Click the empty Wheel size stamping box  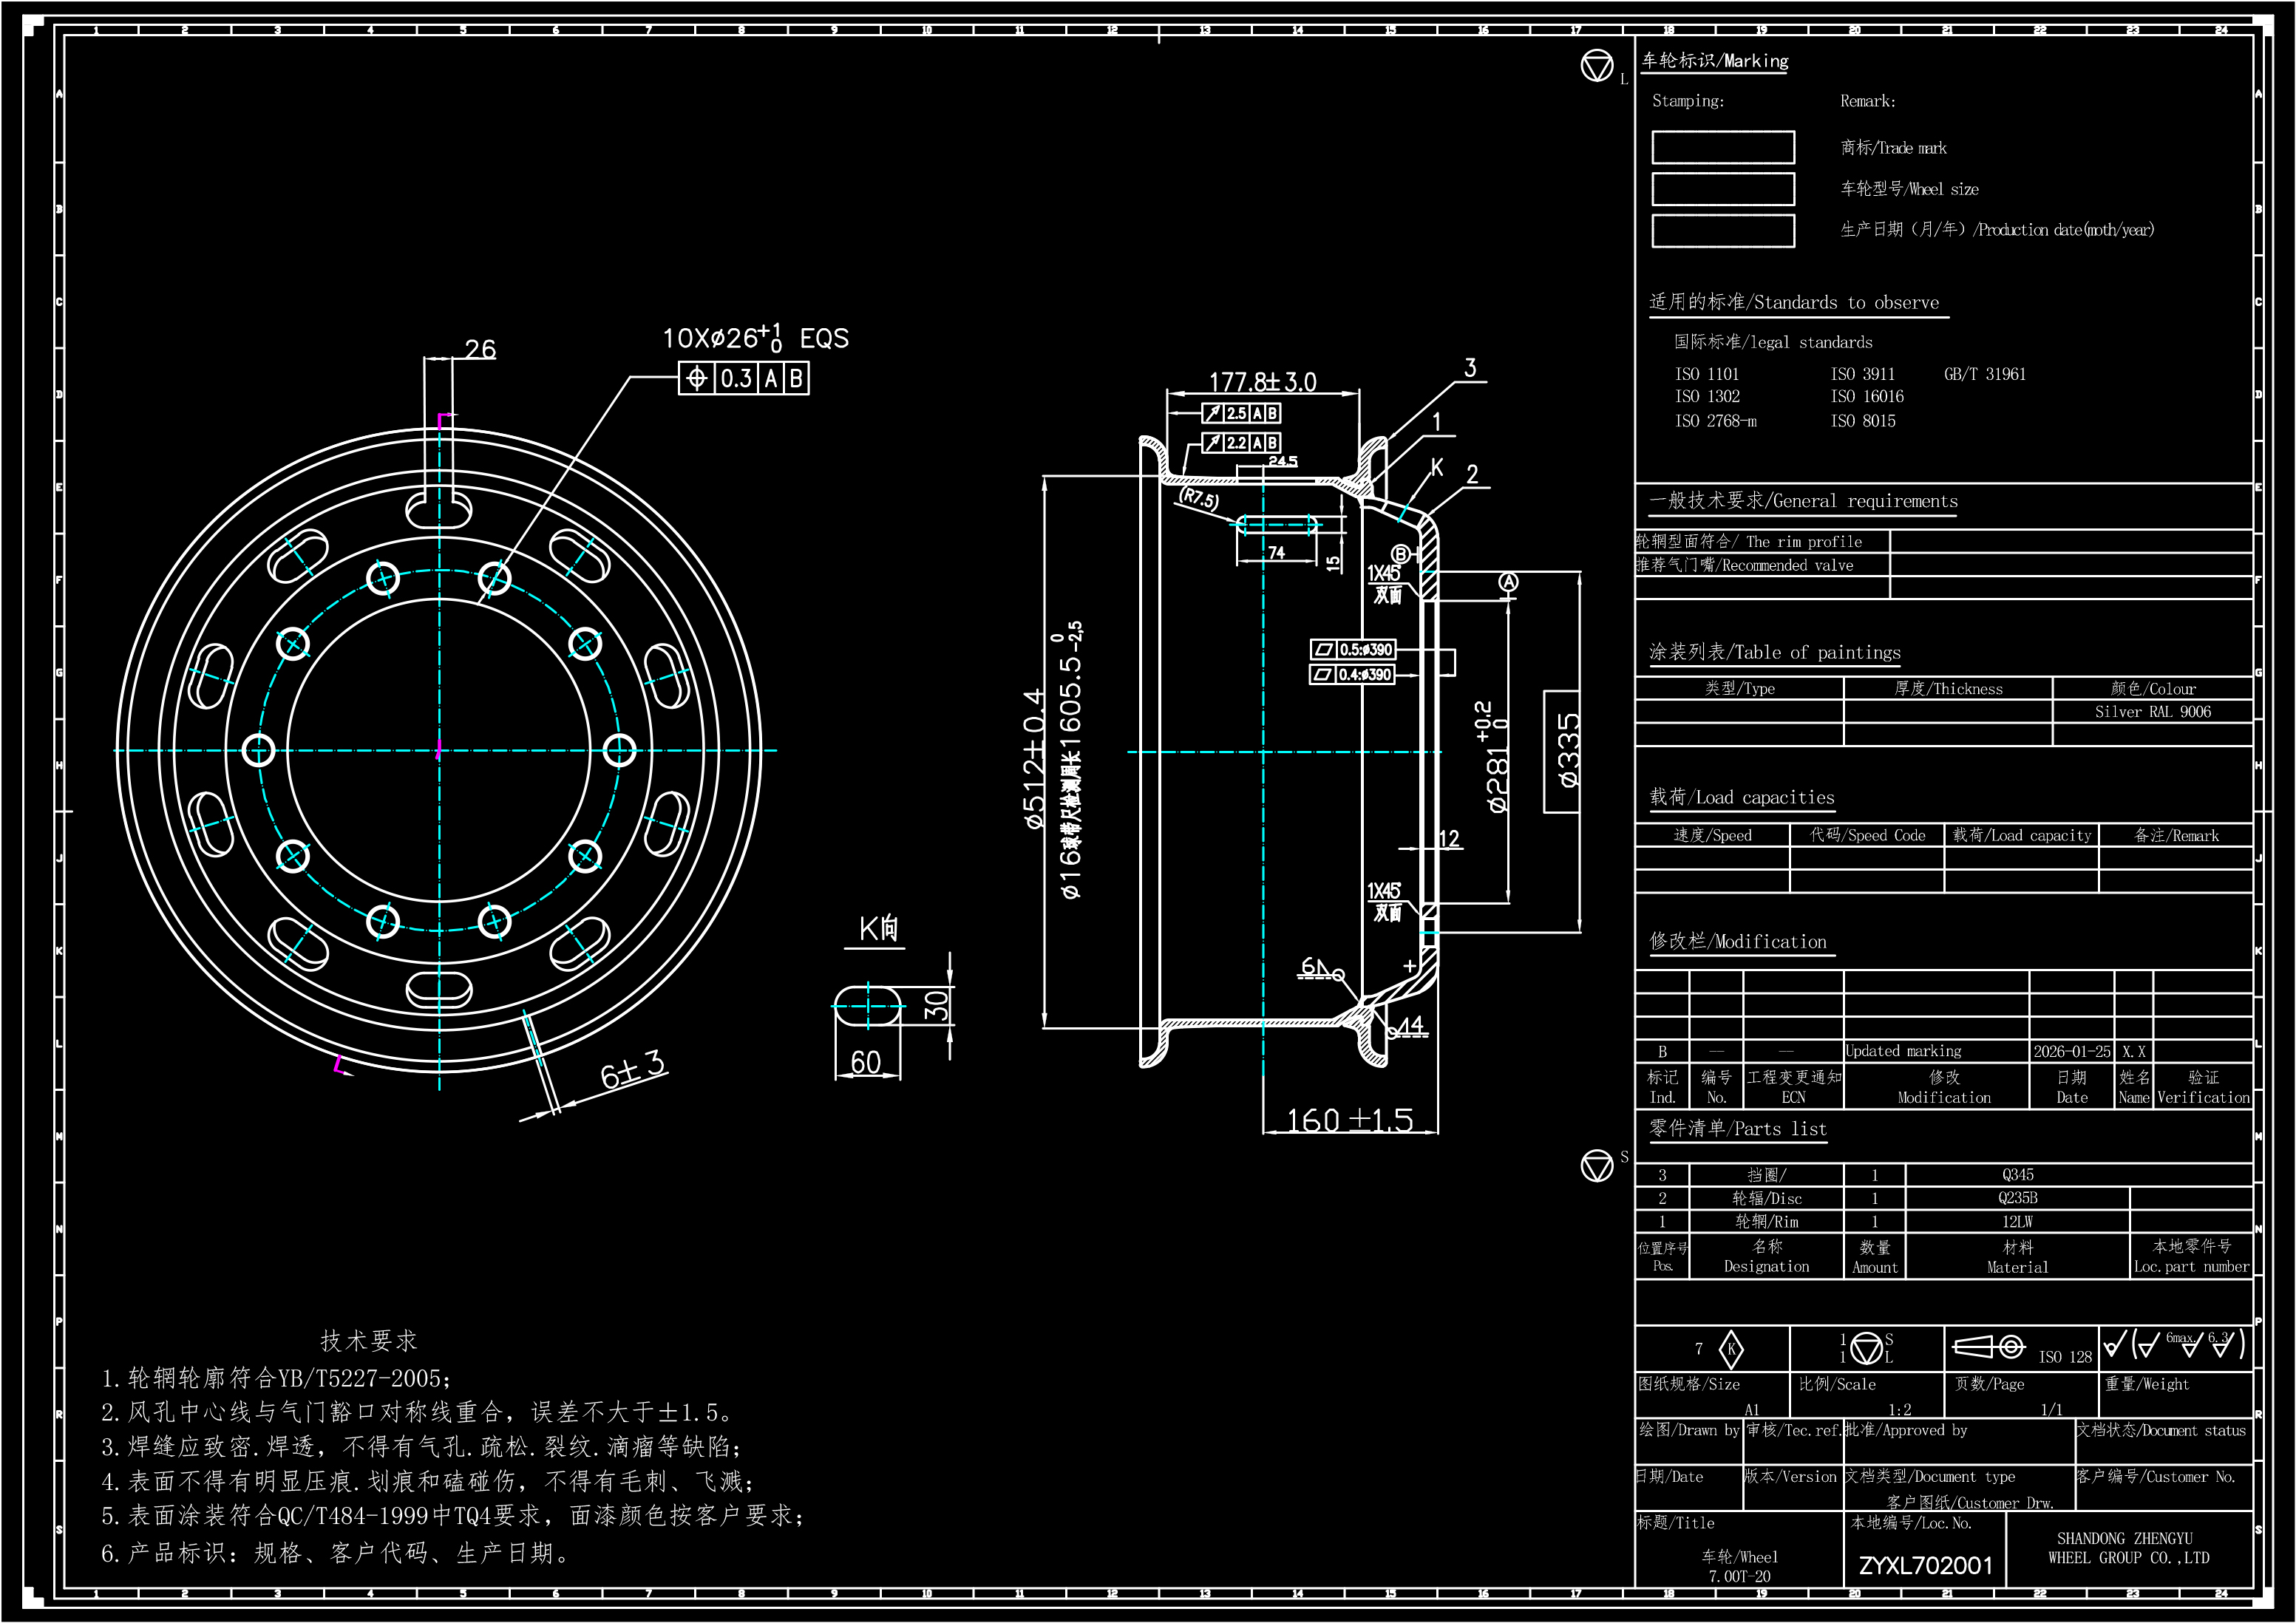coord(1722,189)
